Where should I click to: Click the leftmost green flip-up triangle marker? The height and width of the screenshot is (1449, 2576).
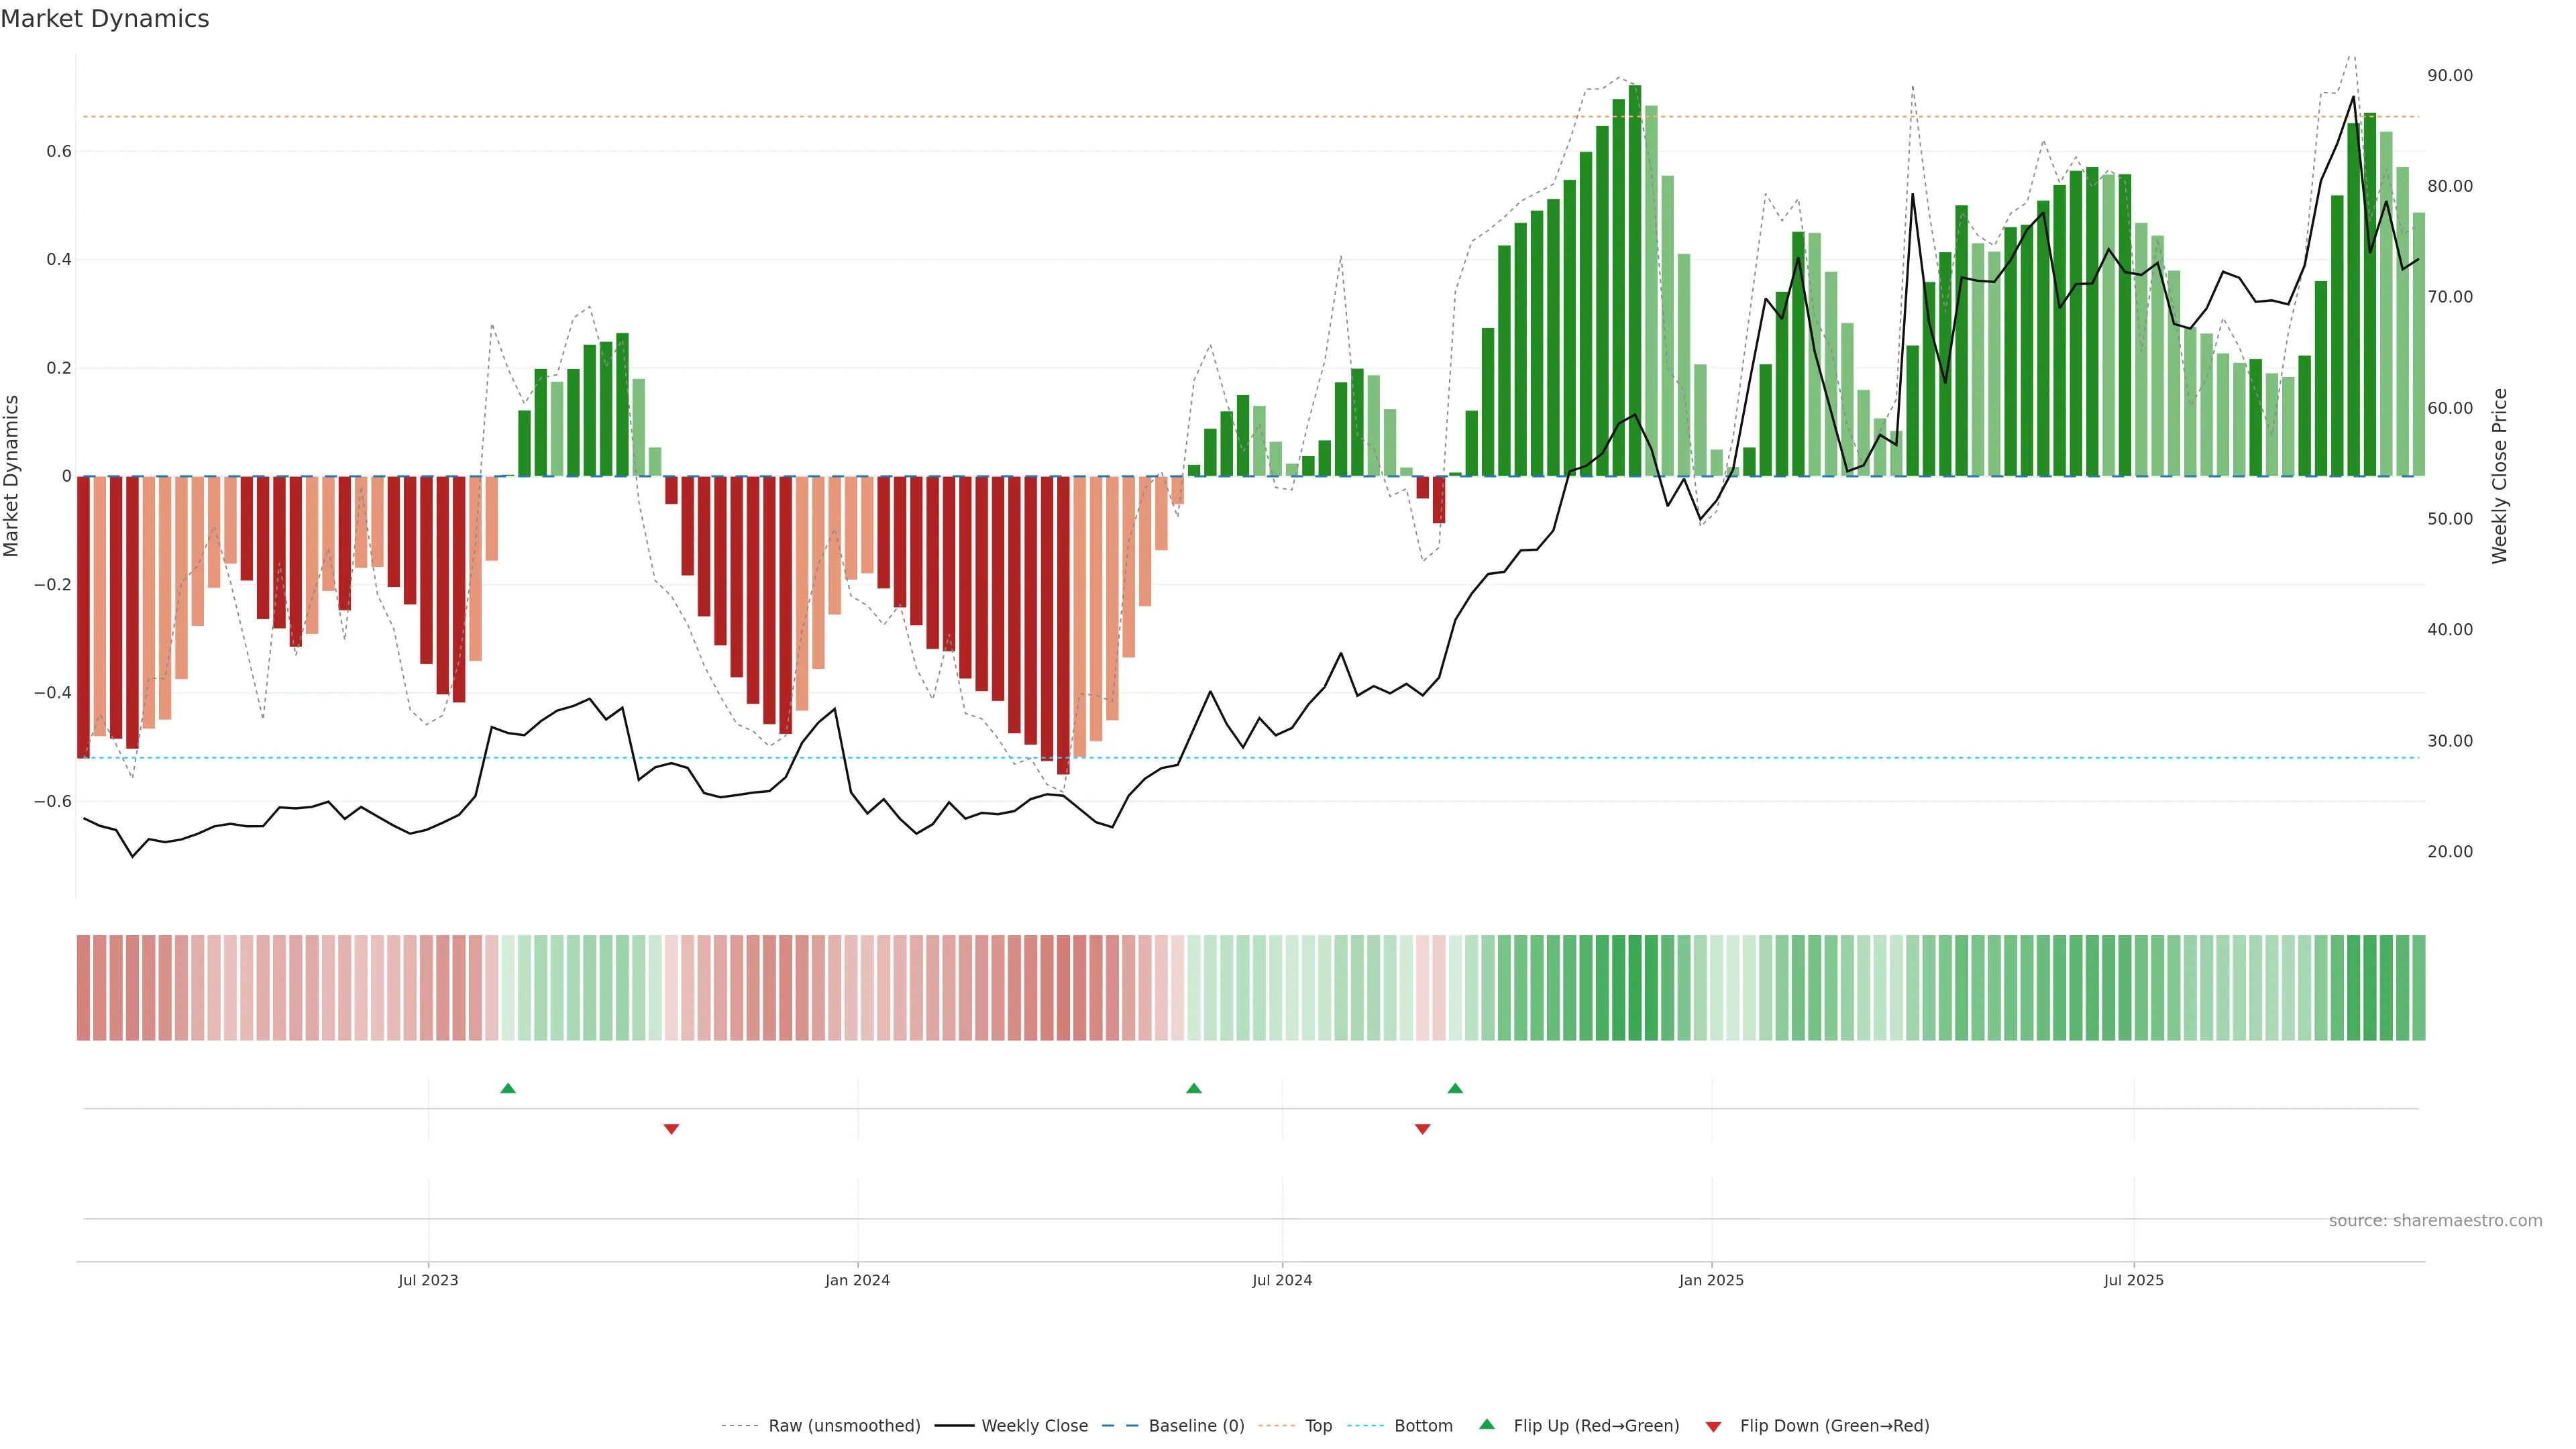[x=508, y=1088]
